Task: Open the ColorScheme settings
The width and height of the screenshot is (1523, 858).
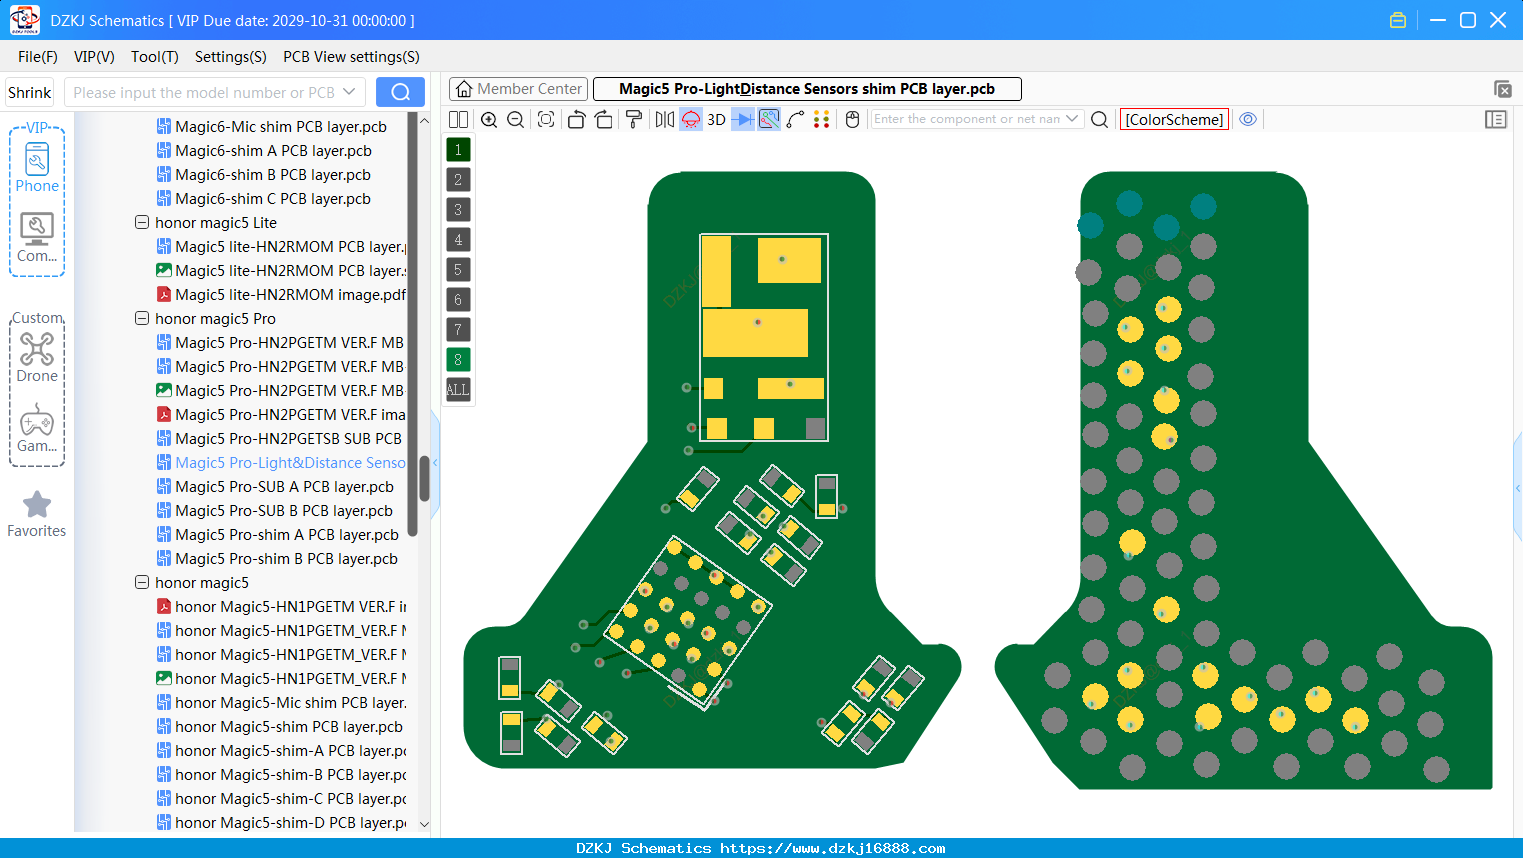Action: pyautogui.click(x=1174, y=119)
